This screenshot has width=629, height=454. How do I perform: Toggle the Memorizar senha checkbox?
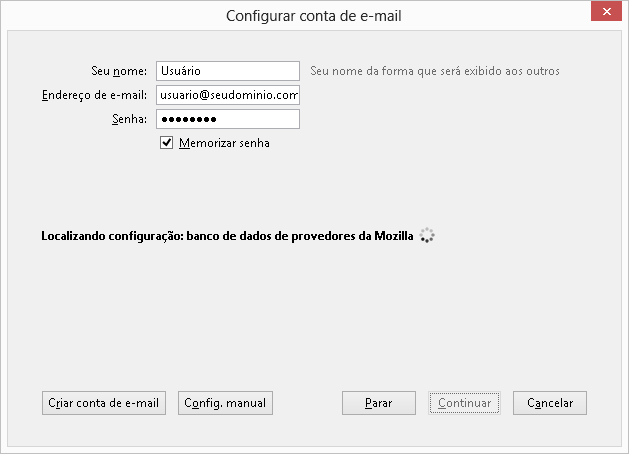(167, 143)
